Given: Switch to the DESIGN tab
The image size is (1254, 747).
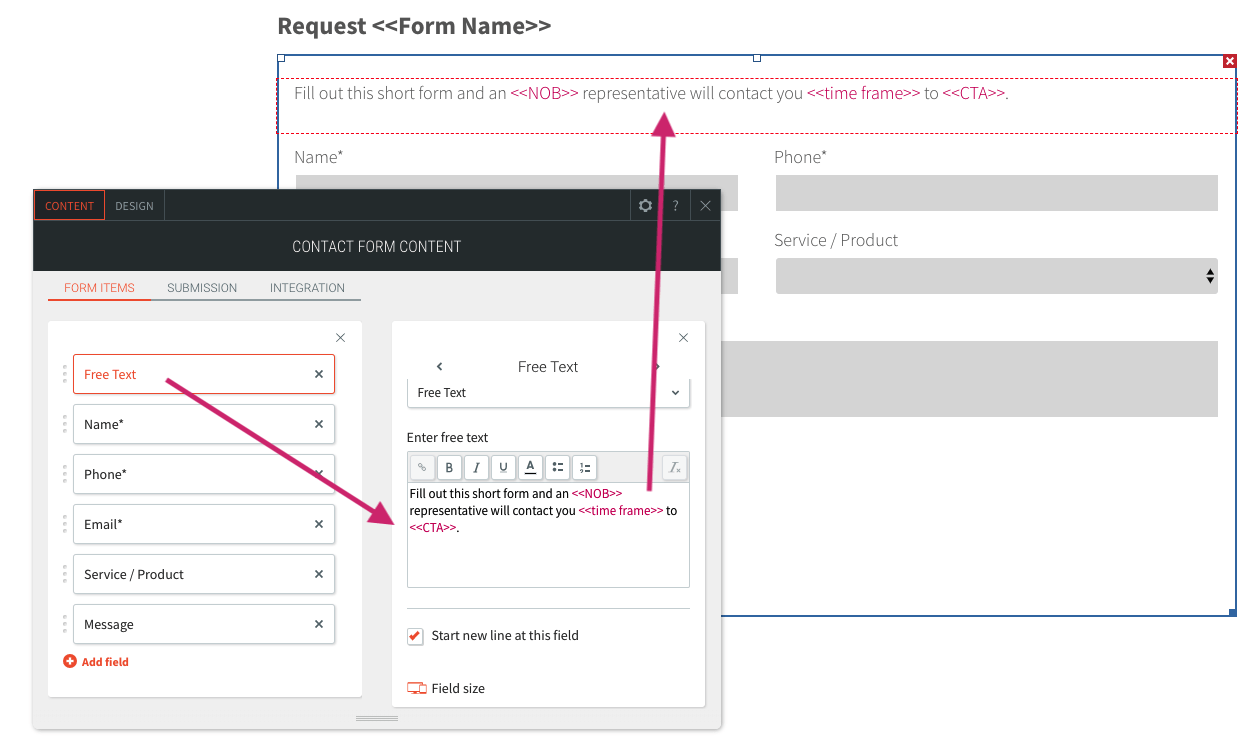Looking at the screenshot, I should pyautogui.click(x=134, y=205).
